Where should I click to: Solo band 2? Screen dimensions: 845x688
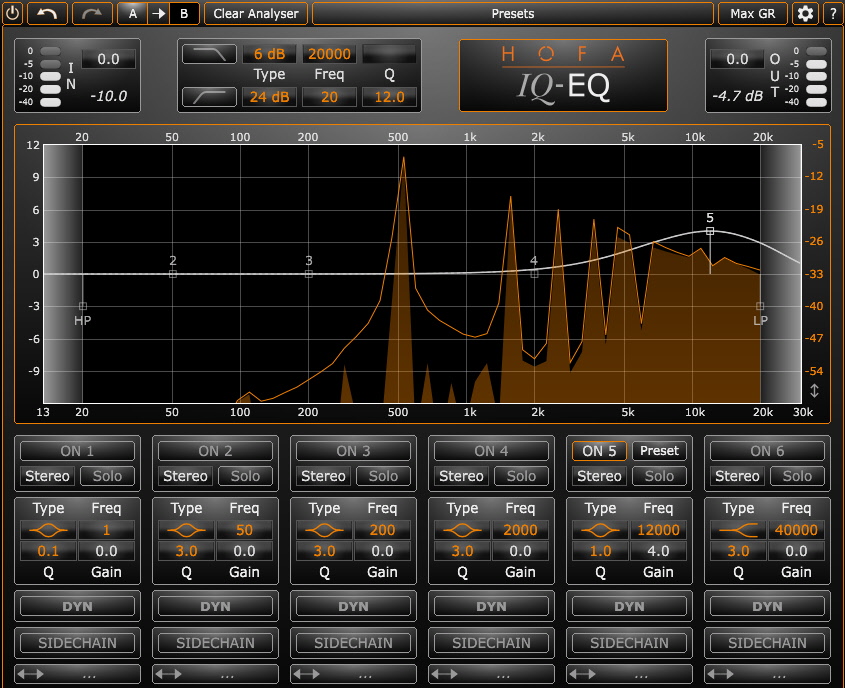(245, 476)
